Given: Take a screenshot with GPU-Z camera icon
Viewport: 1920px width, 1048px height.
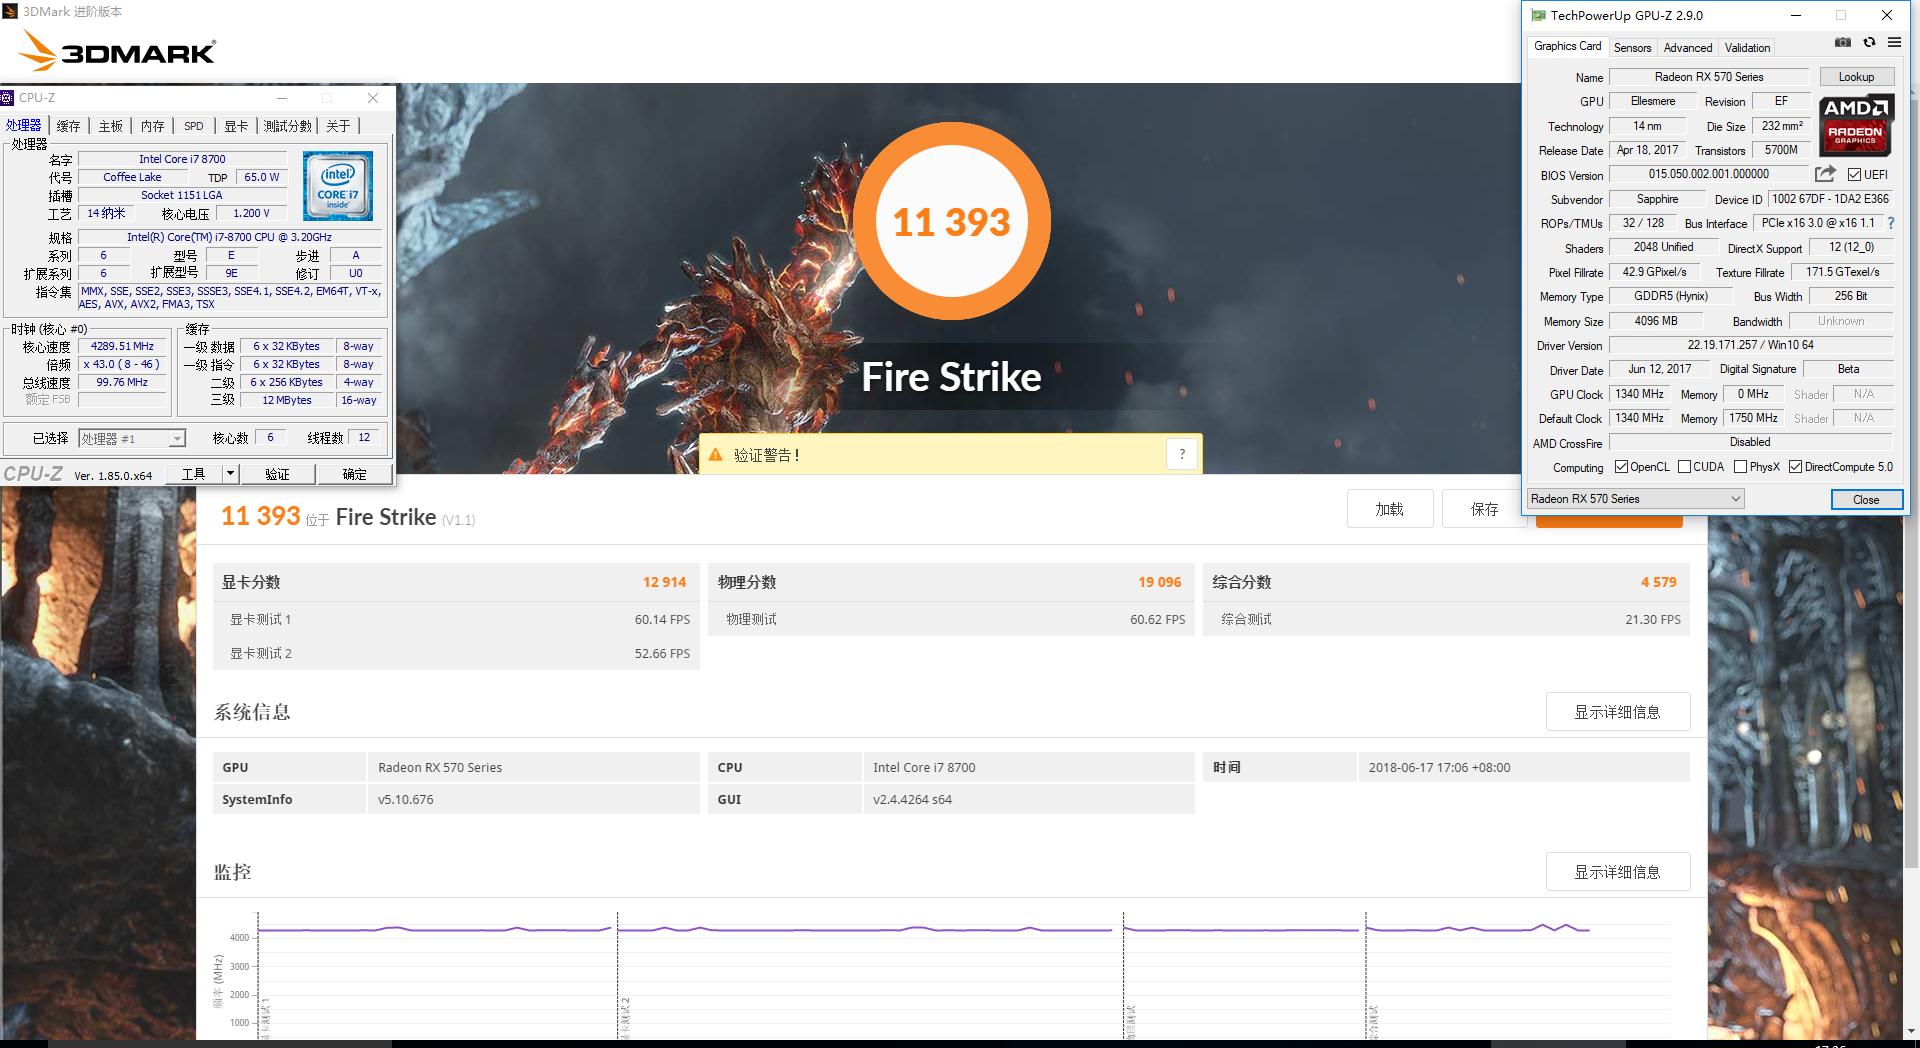Looking at the screenshot, I should click(x=1841, y=42).
